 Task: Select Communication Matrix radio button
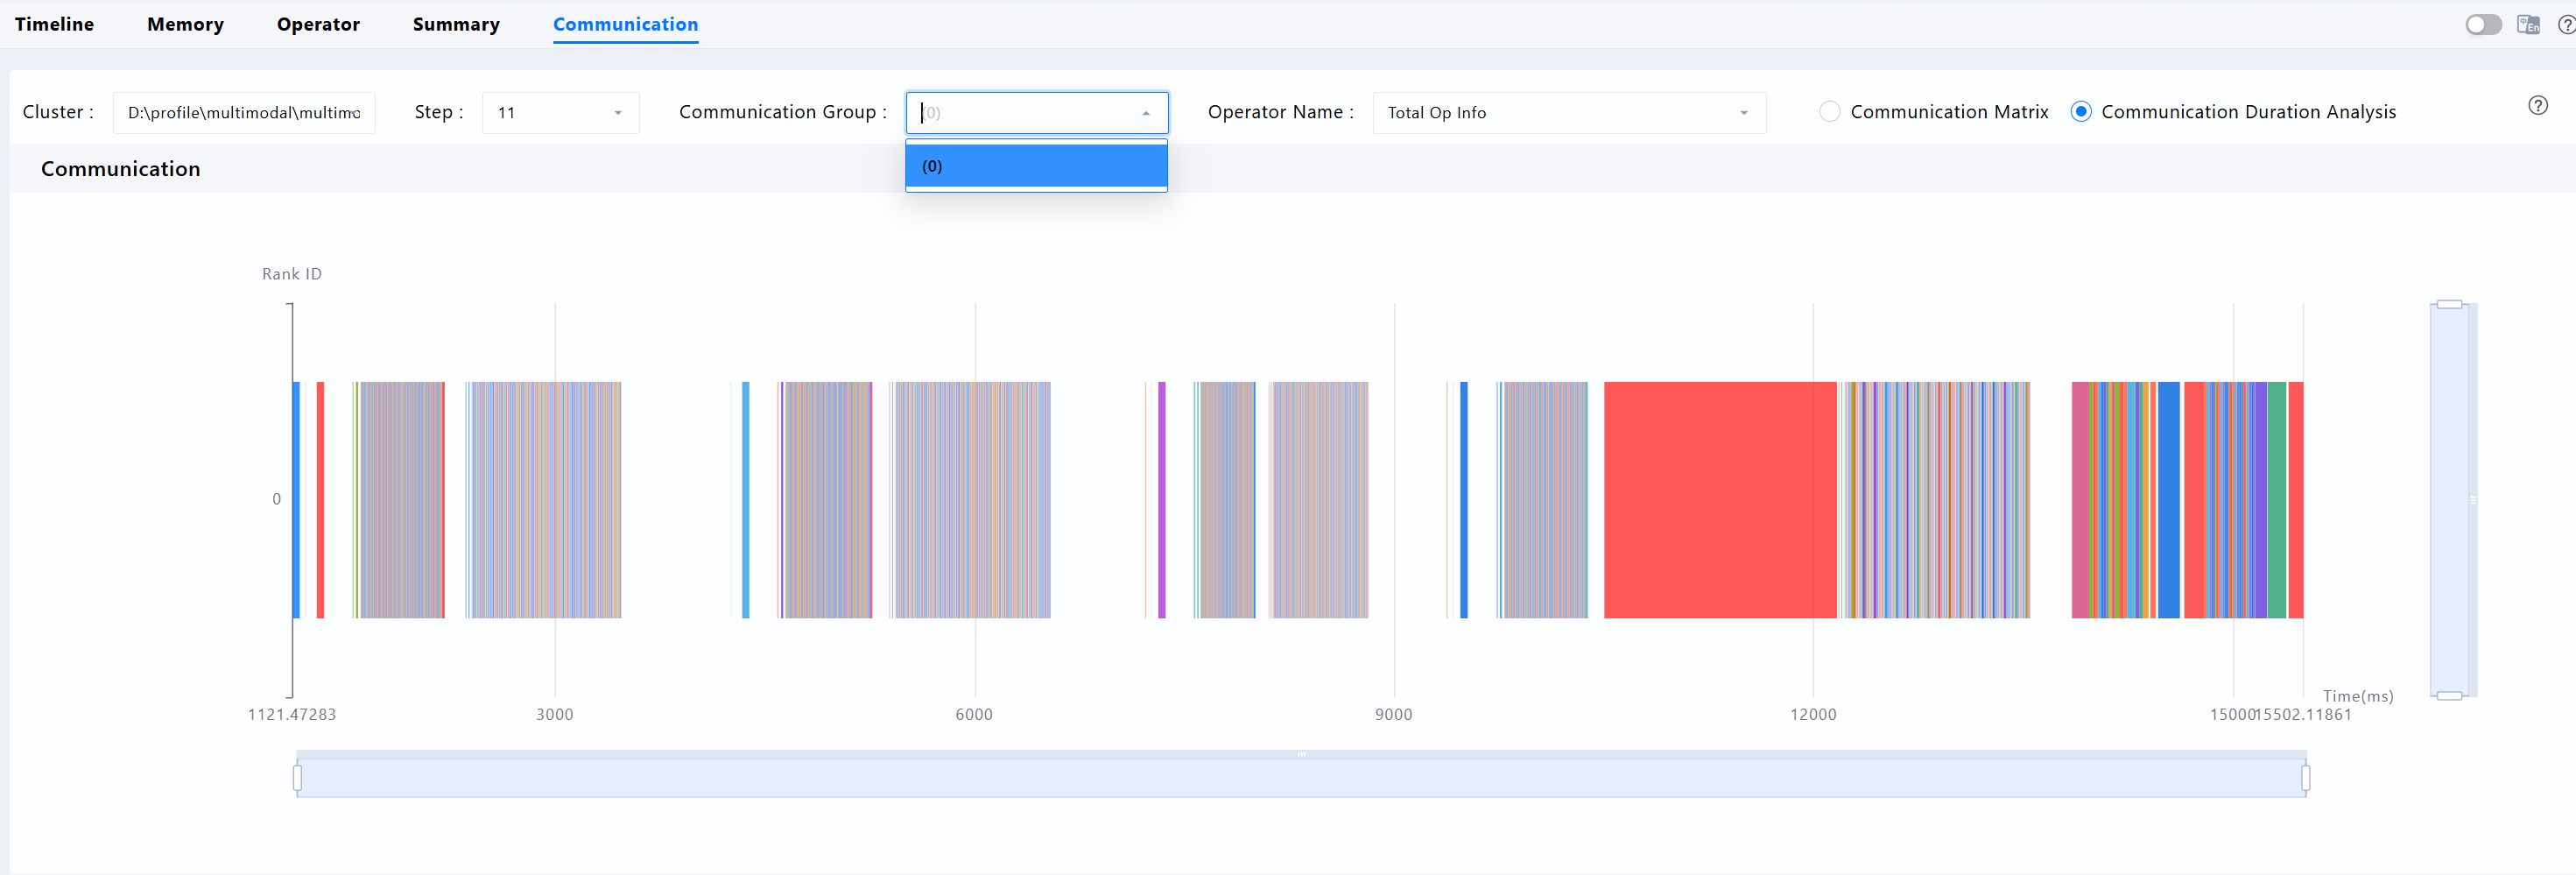[1829, 112]
